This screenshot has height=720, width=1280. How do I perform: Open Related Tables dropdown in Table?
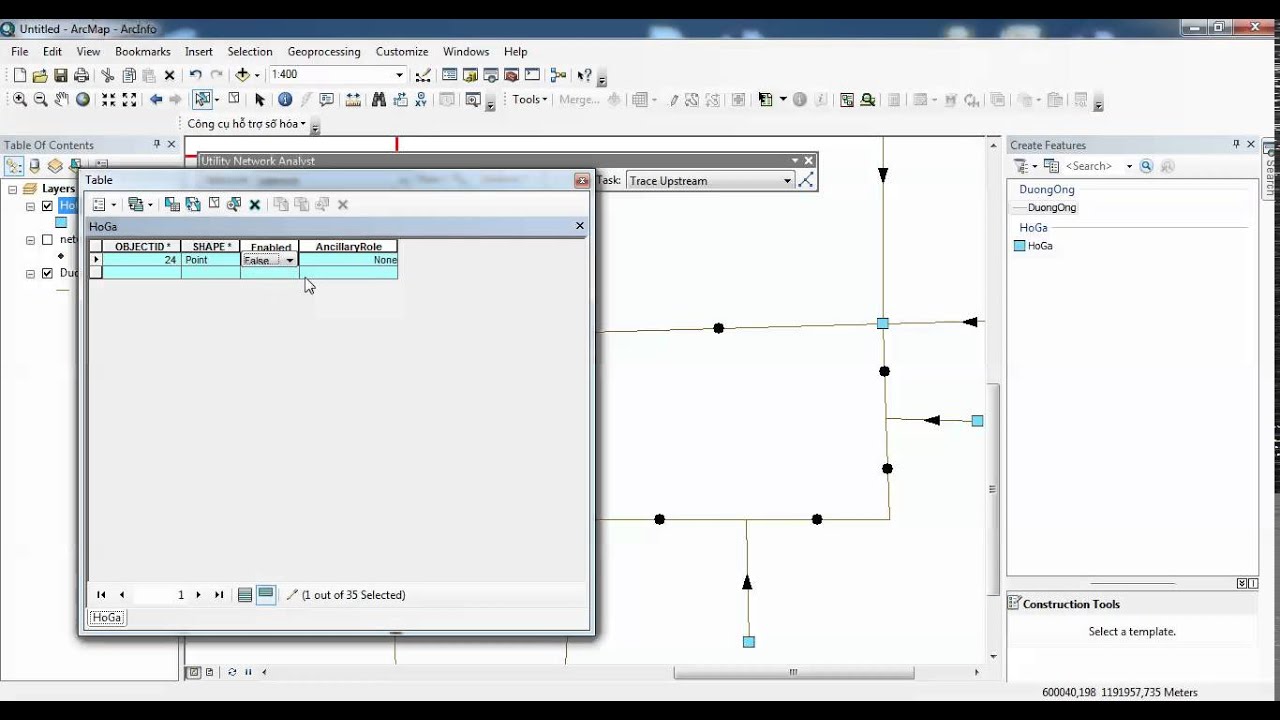point(140,204)
